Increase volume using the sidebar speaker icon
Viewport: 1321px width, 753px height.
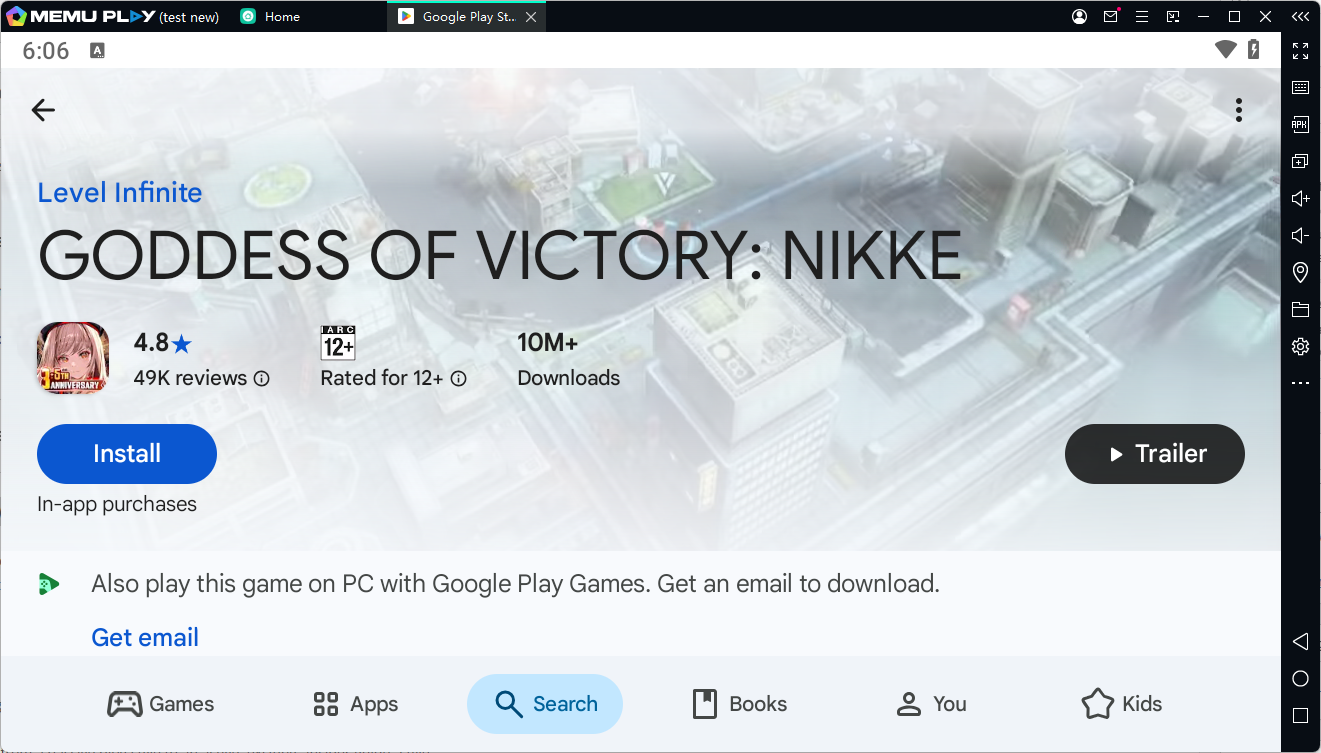(x=1300, y=199)
